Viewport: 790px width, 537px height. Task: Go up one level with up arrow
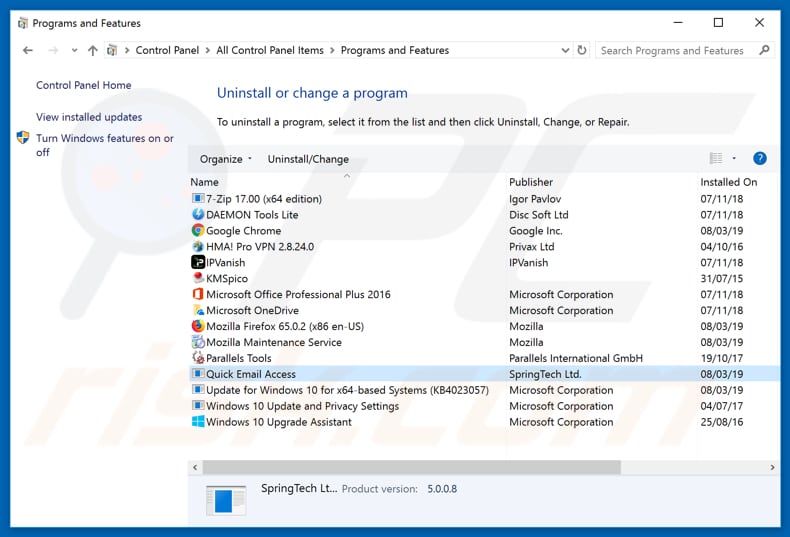click(93, 50)
